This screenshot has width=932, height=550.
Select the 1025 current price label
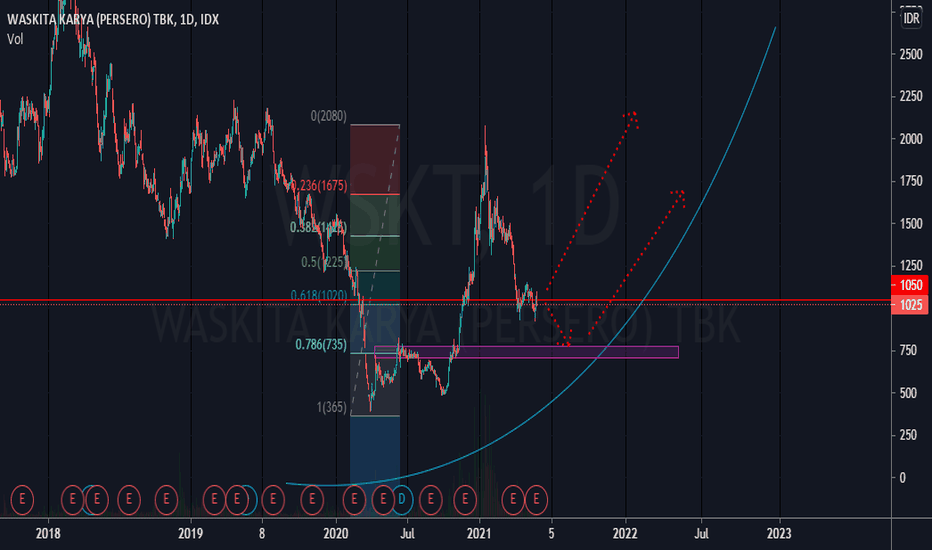(x=910, y=305)
